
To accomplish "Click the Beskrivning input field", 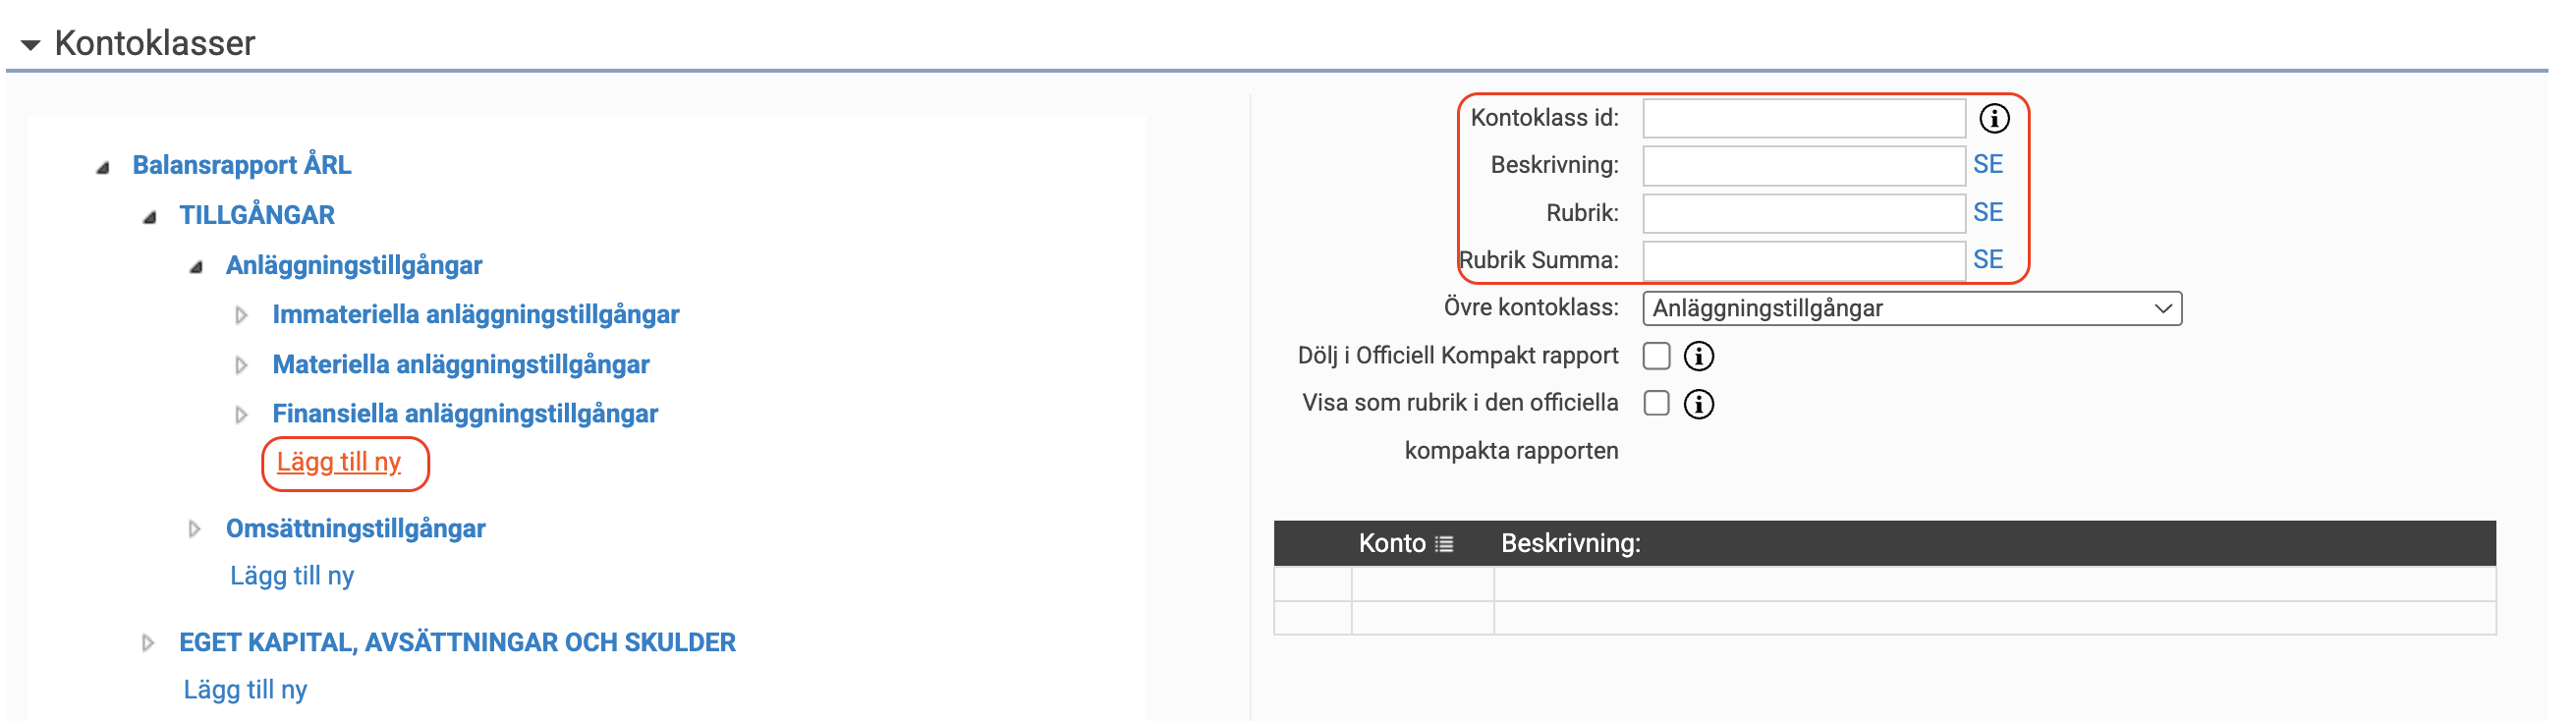I will [x=1804, y=166].
